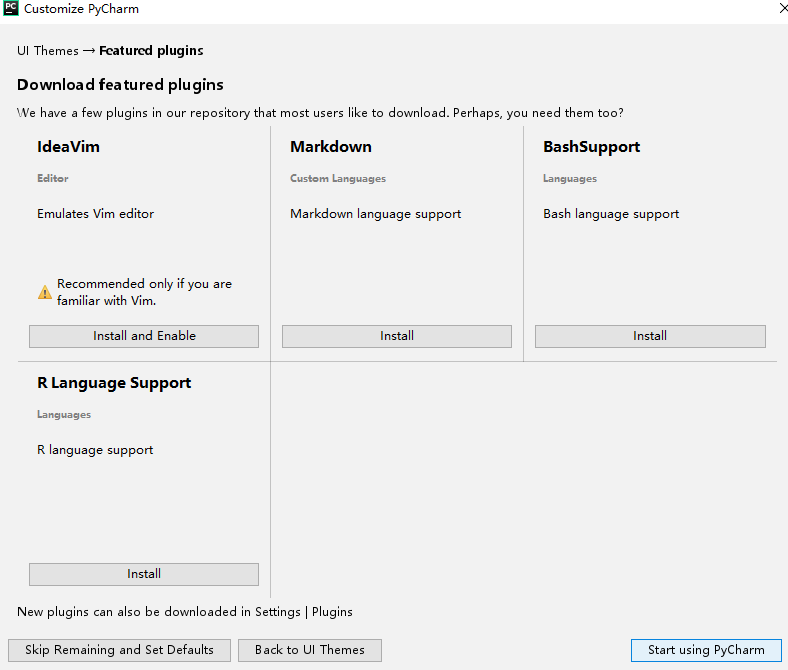This screenshot has height=670, width=788.
Task: Click the 'Download featured plugins' heading
Action: click(x=120, y=85)
